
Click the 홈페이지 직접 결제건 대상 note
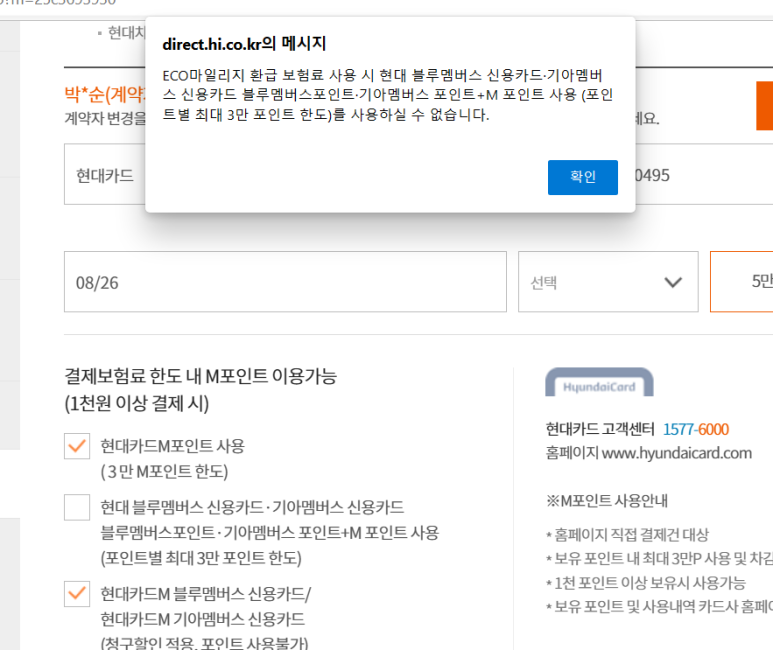tap(627, 534)
